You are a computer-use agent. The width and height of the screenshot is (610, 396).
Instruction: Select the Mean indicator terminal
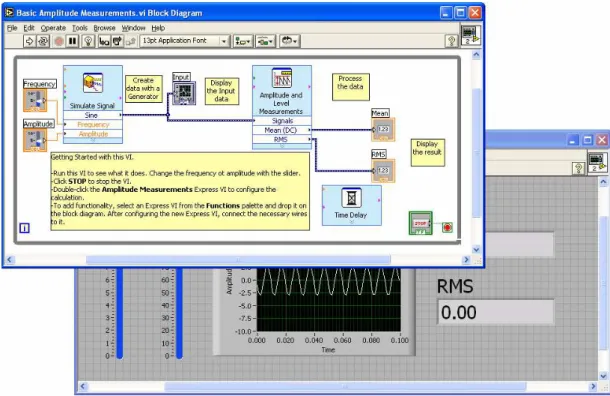(x=383, y=129)
